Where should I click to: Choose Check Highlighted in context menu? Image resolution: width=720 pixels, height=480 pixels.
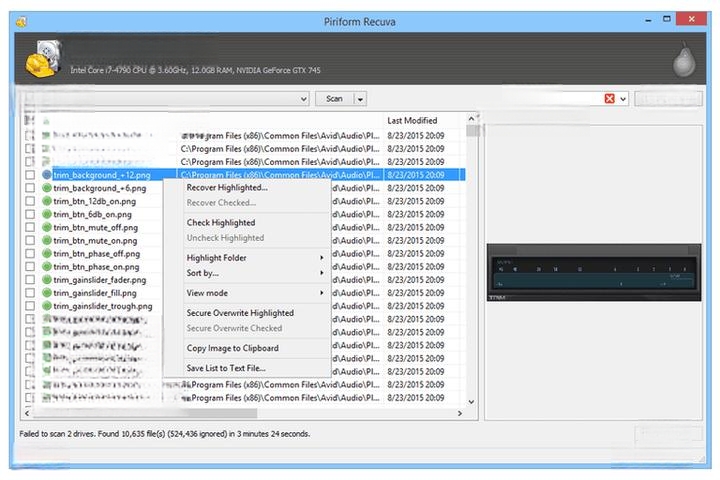pos(221,222)
